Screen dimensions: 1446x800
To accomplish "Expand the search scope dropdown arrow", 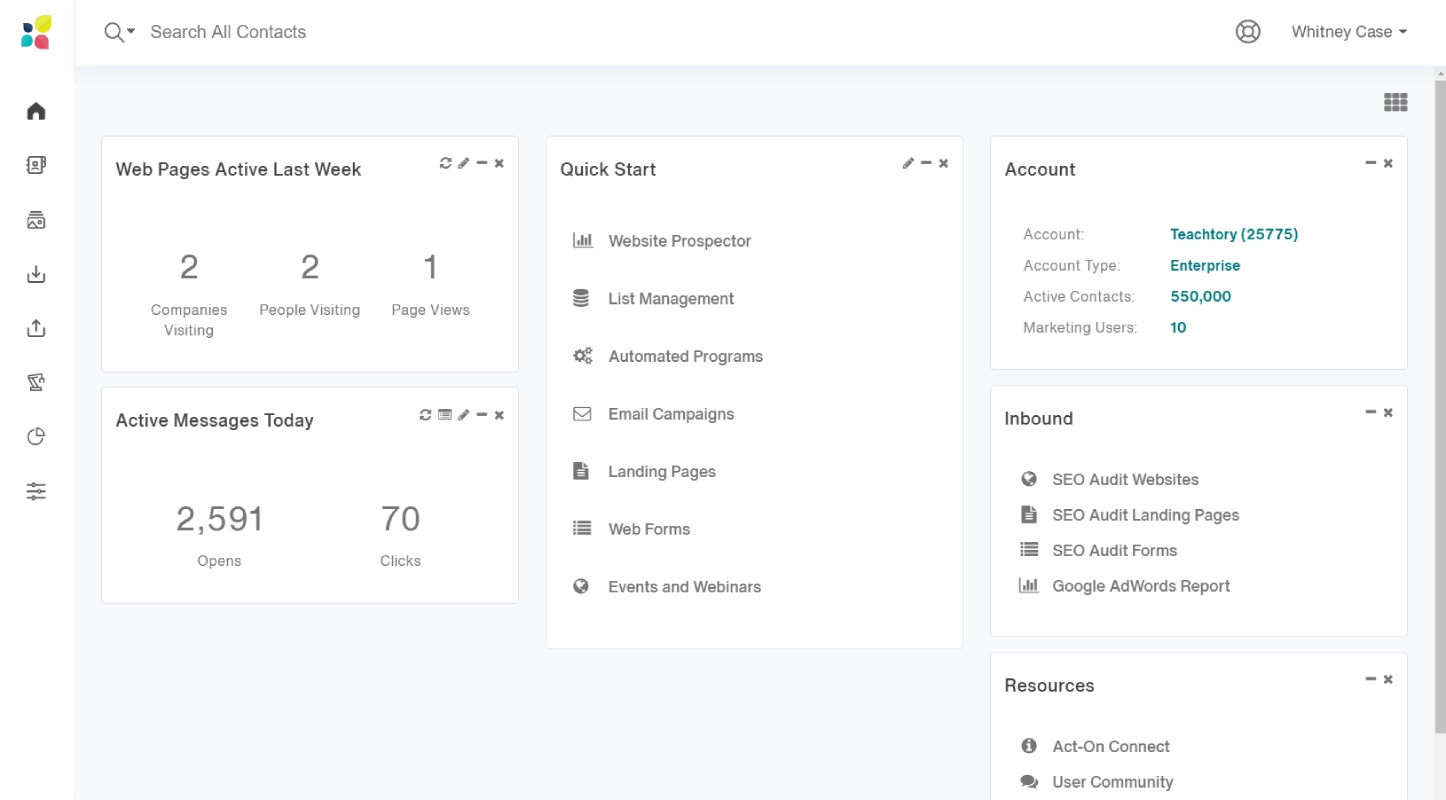I will [x=131, y=32].
